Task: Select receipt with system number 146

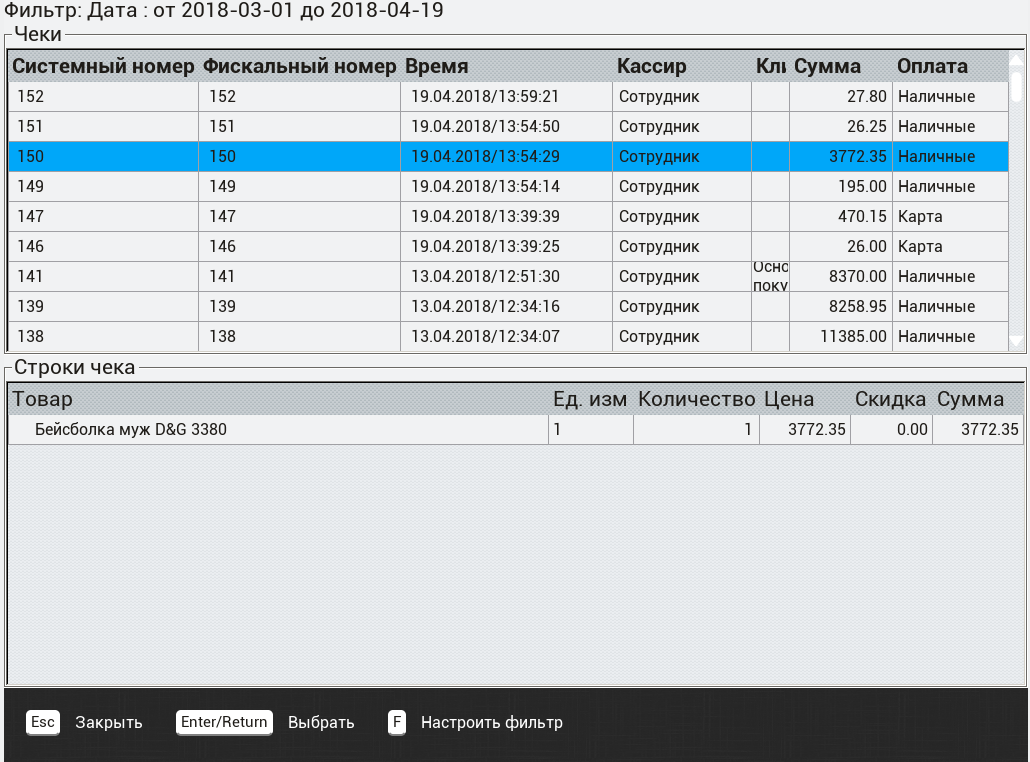Action: click(x=508, y=246)
